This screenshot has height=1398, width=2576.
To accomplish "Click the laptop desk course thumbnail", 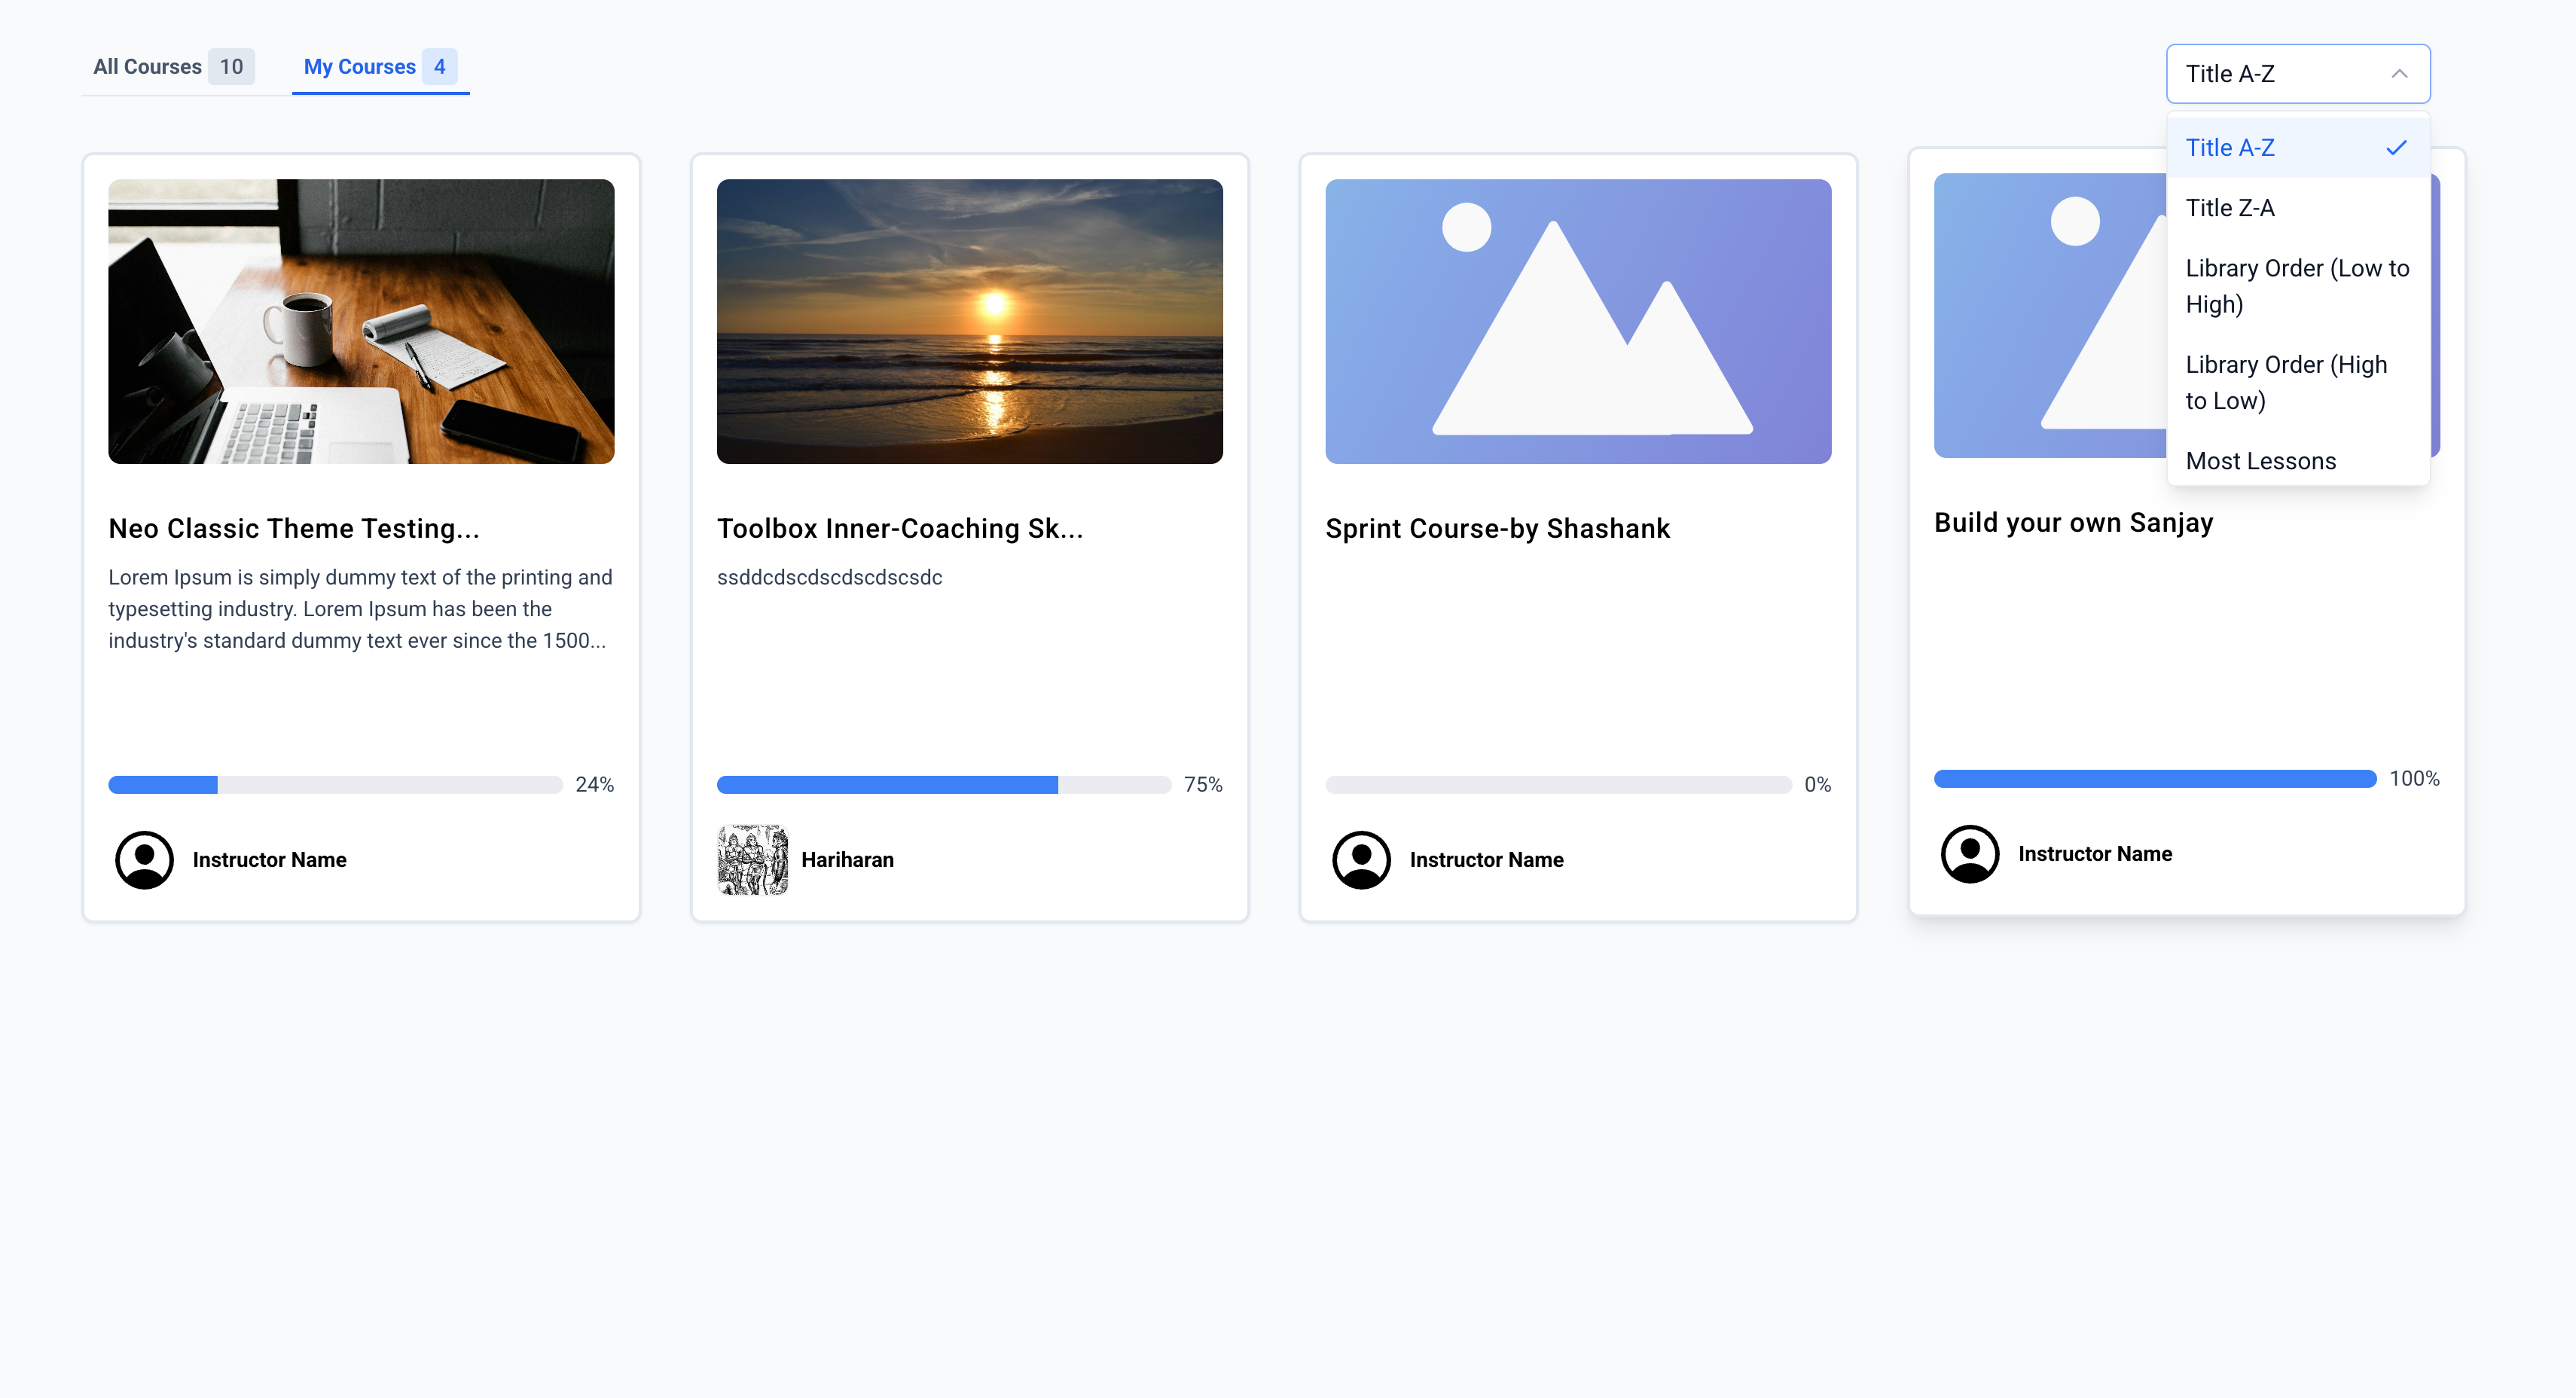I will [361, 321].
